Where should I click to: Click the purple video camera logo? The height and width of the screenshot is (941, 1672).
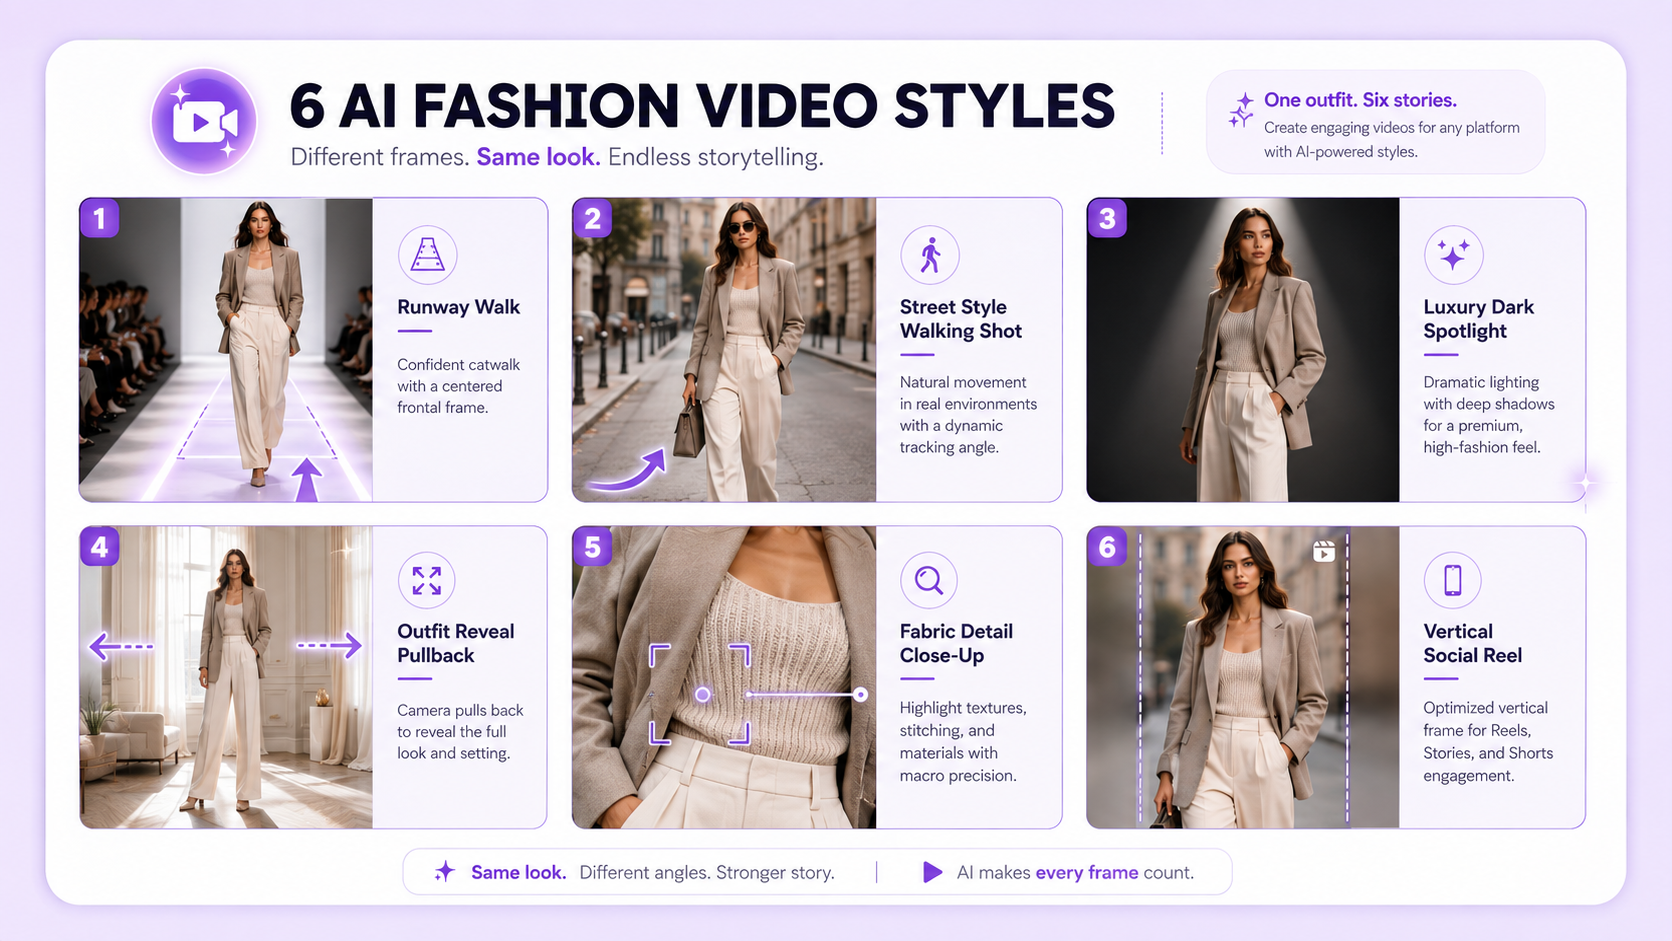click(x=204, y=121)
